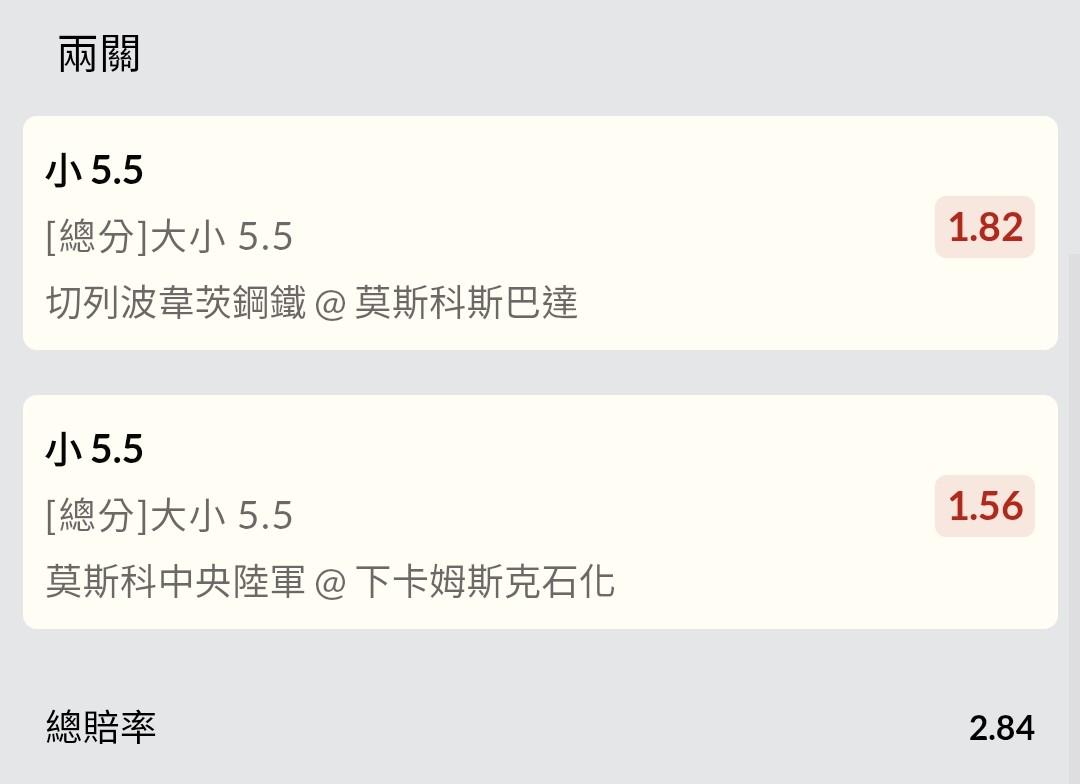Click @ symbol between 切列波韋茨鋼鐵 and 莫斯科斯巴達

(330, 303)
